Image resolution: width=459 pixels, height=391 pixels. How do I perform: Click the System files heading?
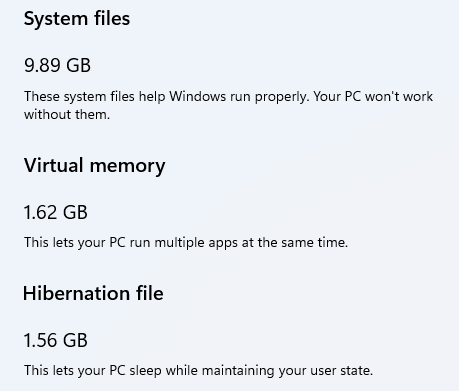coord(77,19)
